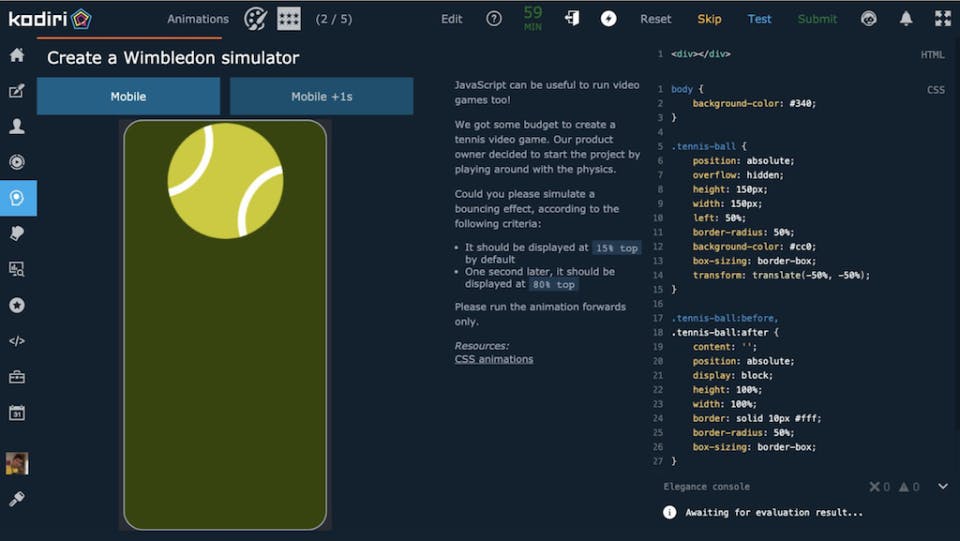Click the left: 50% CSS line
The height and width of the screenshot is (541, 960).
tap(719, 218)
